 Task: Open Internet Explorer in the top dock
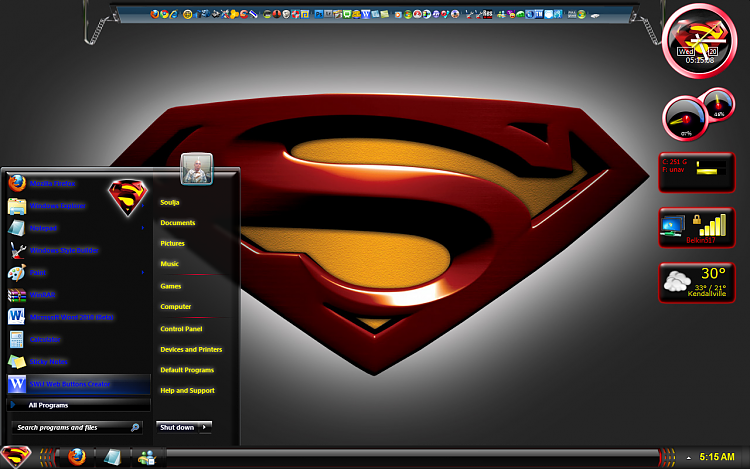[174, 14]
